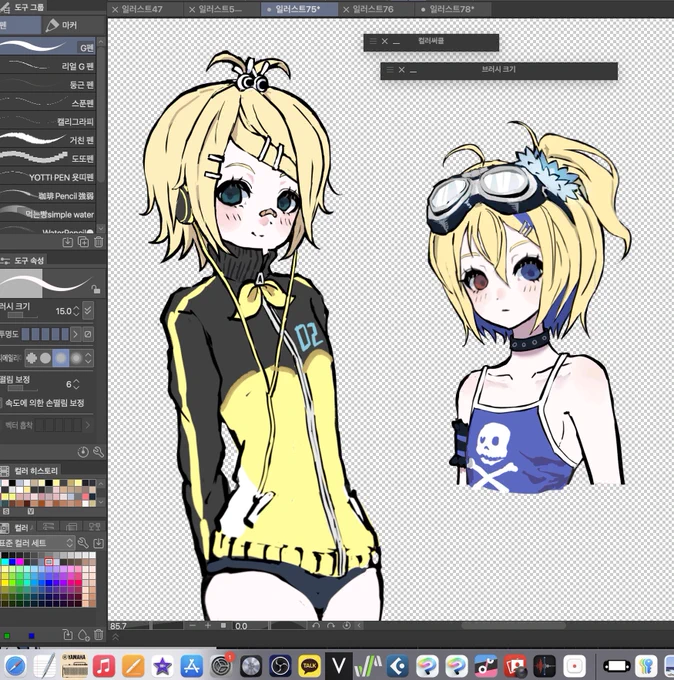The width and height of the screenshot is (674, 680).
Task: Open document tab 일러스트5—
Action: [x=220, y=9]
